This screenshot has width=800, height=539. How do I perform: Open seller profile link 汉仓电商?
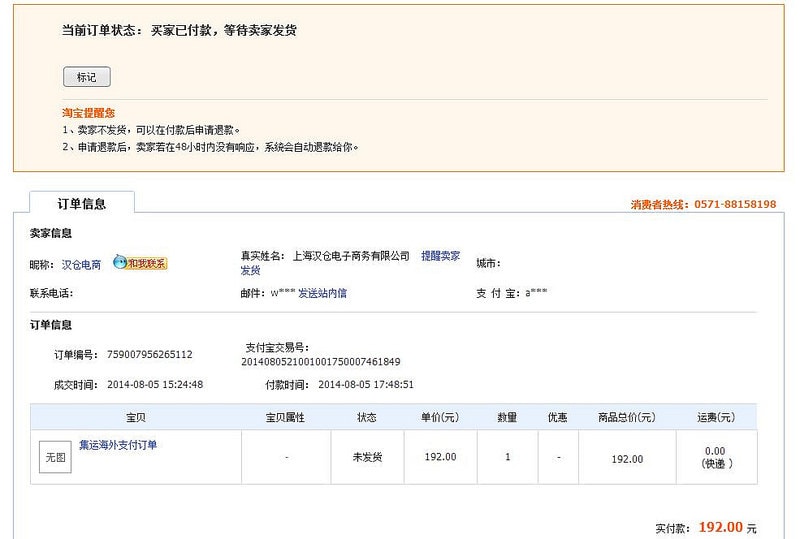(81, 264)
